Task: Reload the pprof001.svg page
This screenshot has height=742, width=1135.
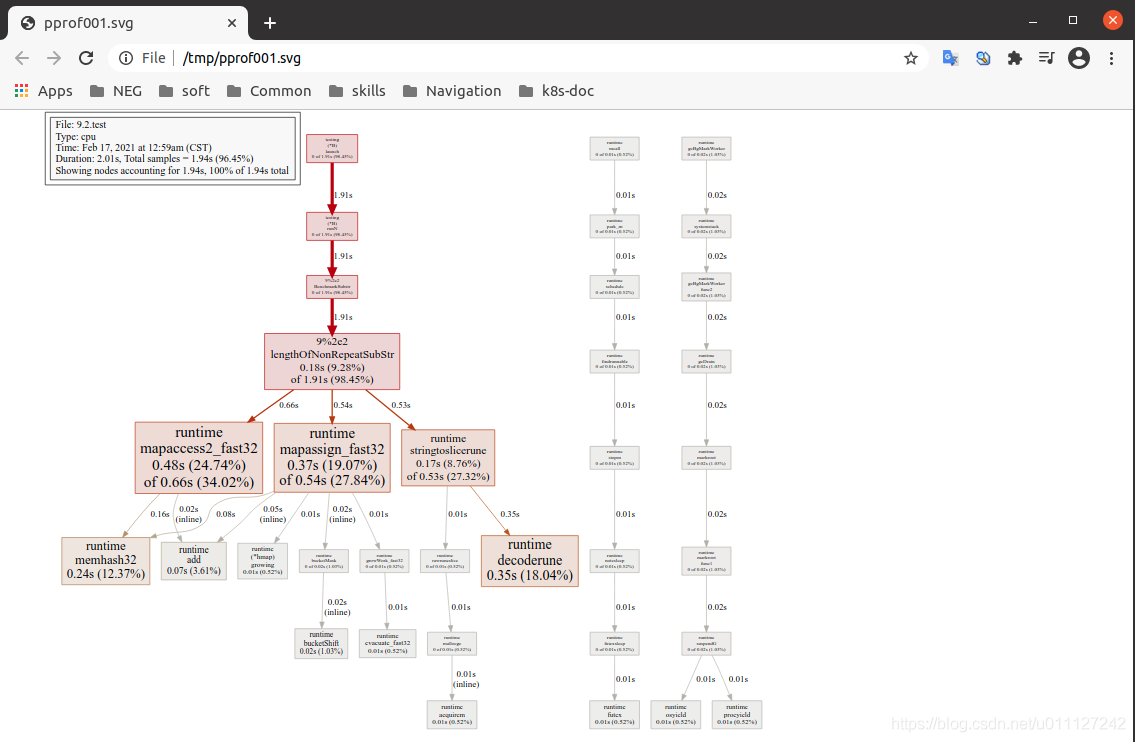Action: click(86, 58)
